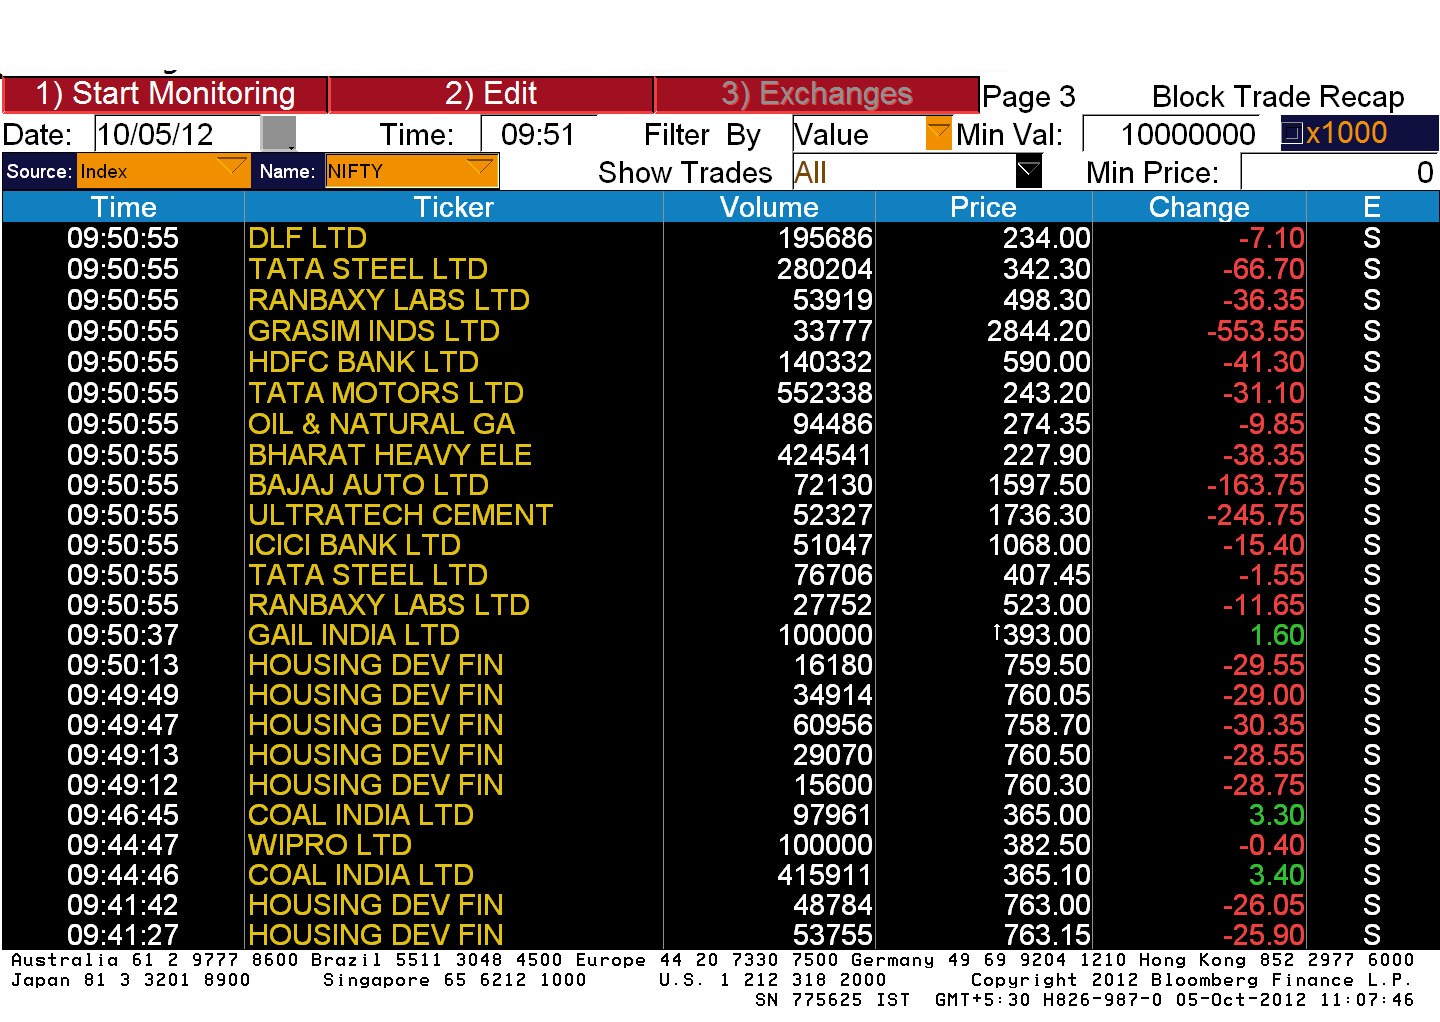
Task: Click the Start Monitoring button
Action: pos(165,94)
